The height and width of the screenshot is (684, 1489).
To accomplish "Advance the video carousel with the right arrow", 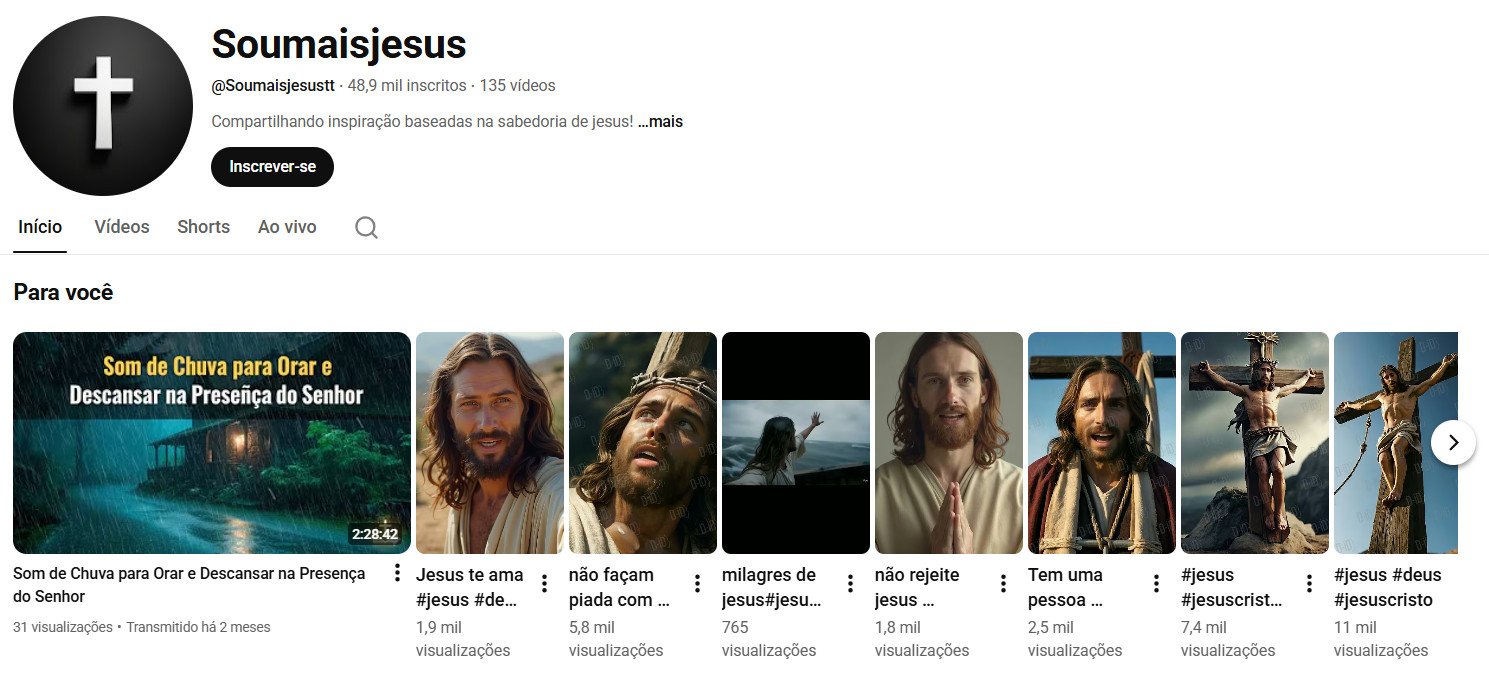I will coord(1453,442).
